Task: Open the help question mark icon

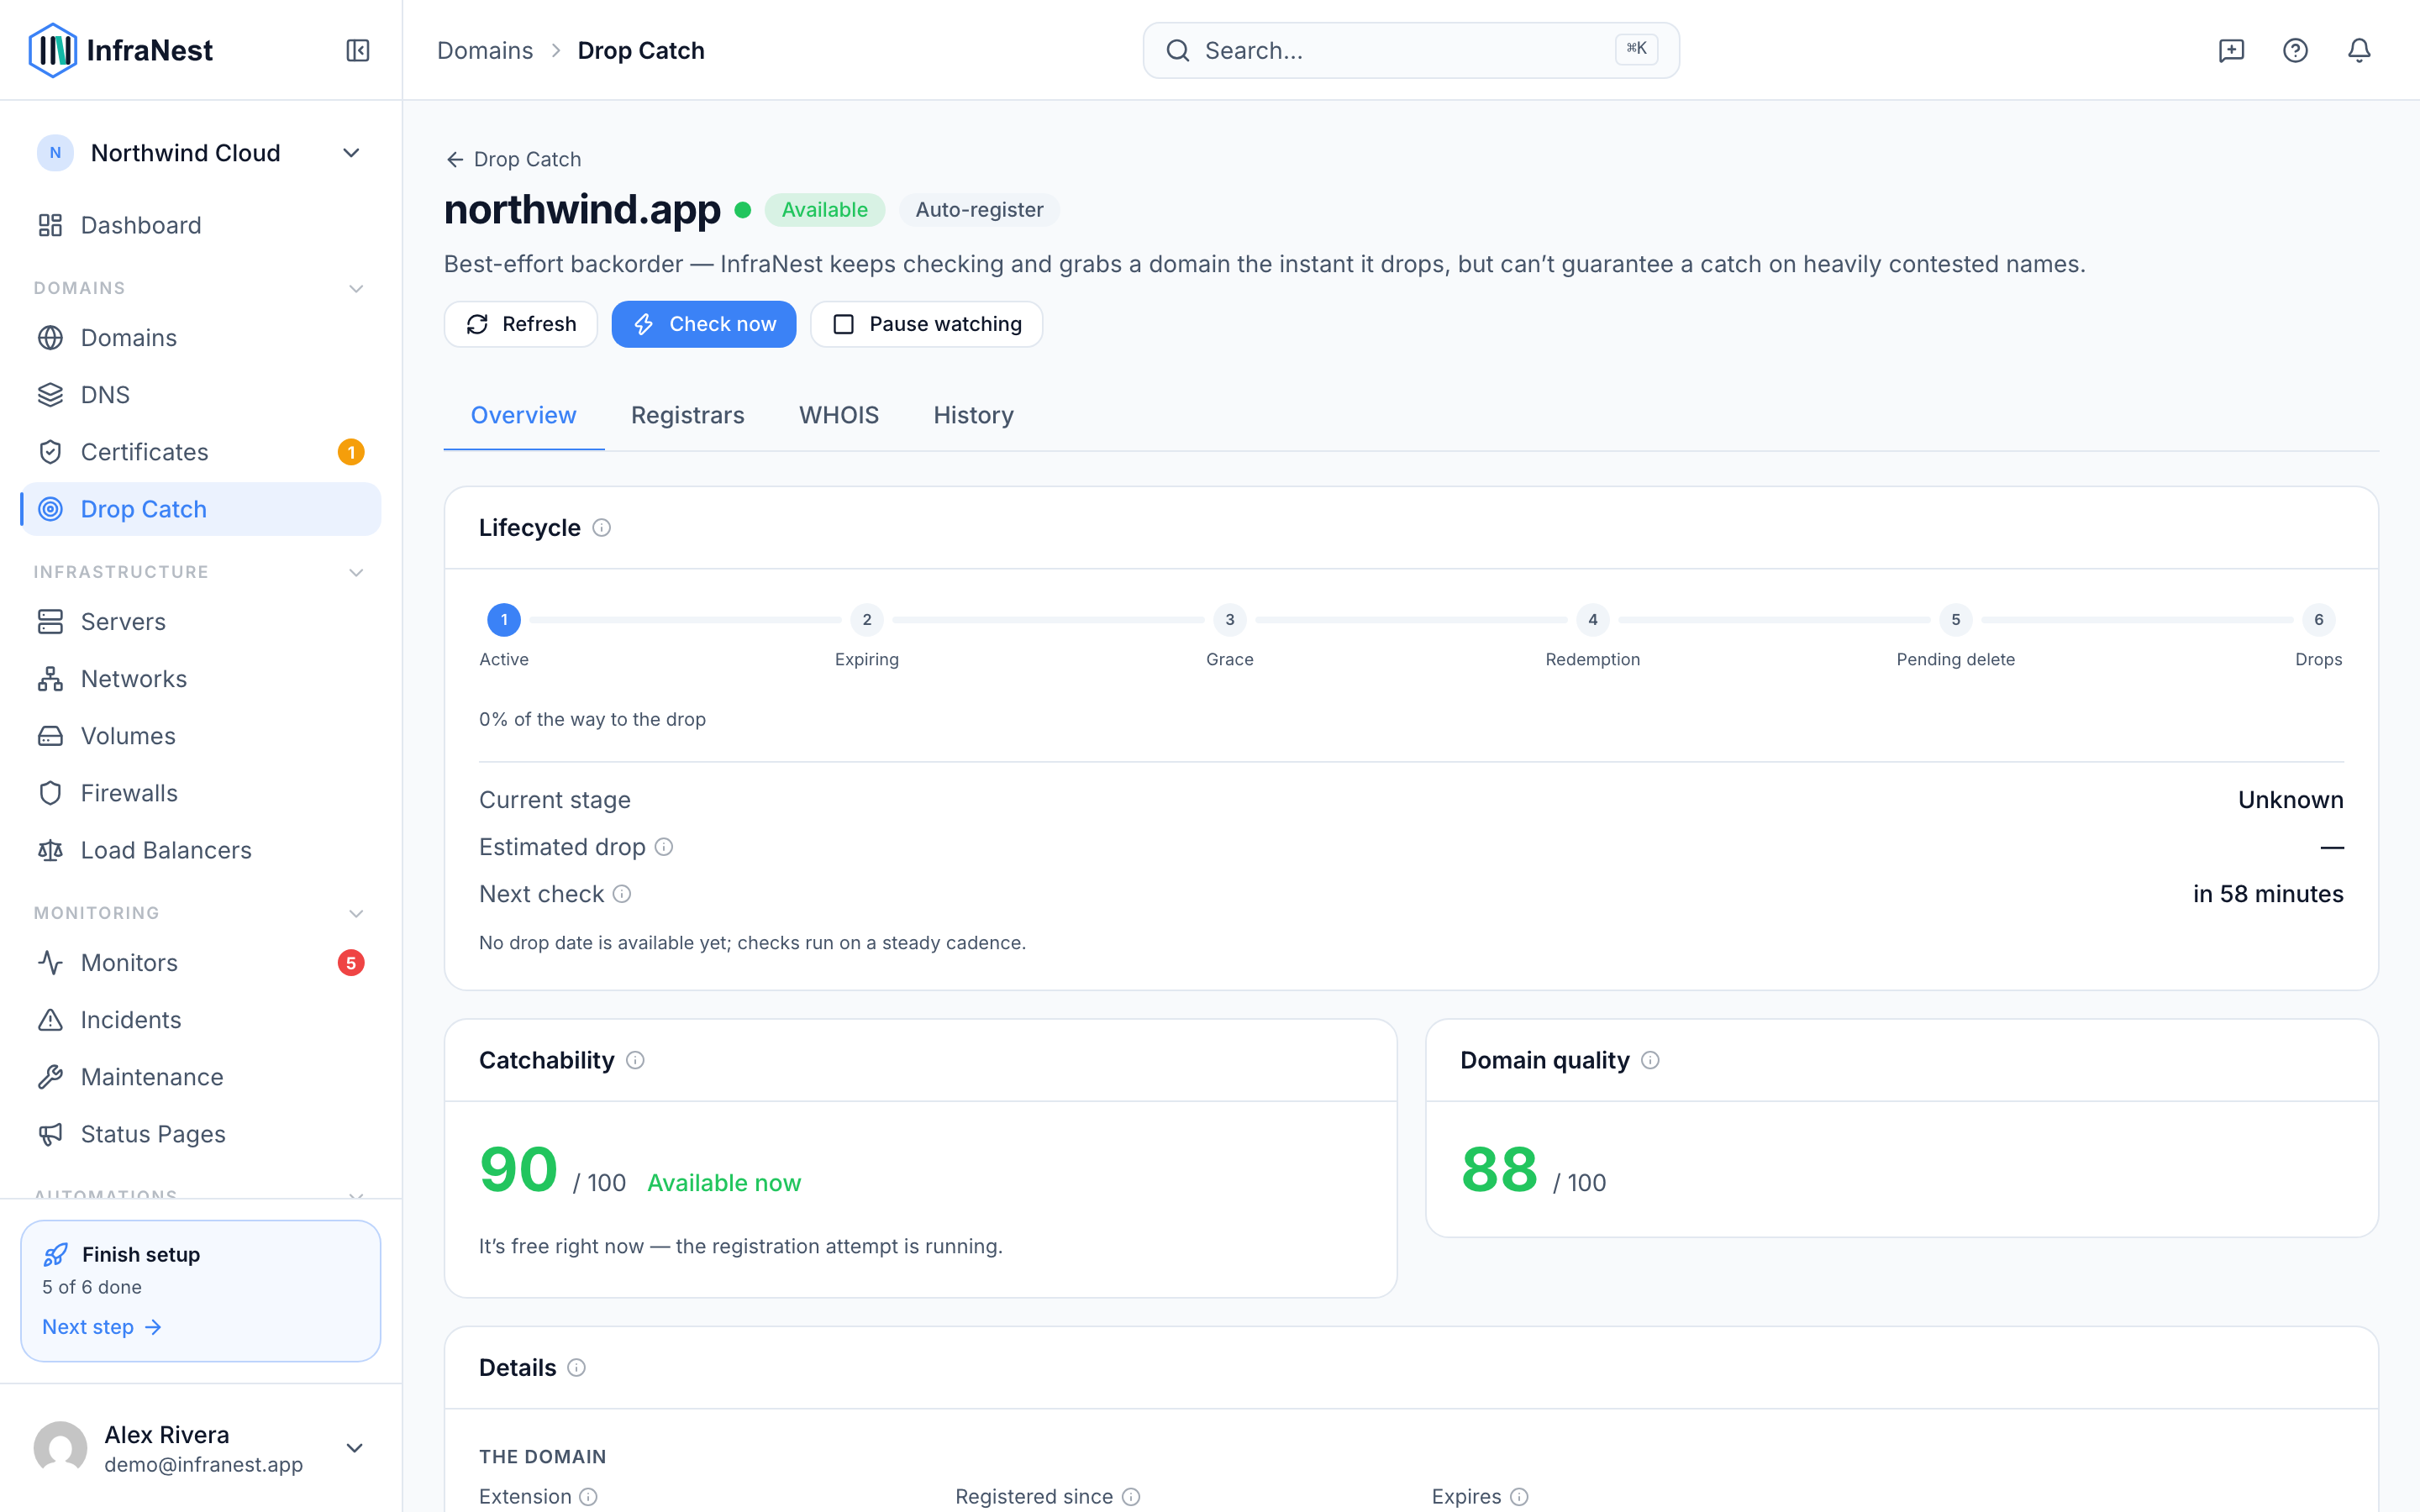Action: [x=2295, y=50]
